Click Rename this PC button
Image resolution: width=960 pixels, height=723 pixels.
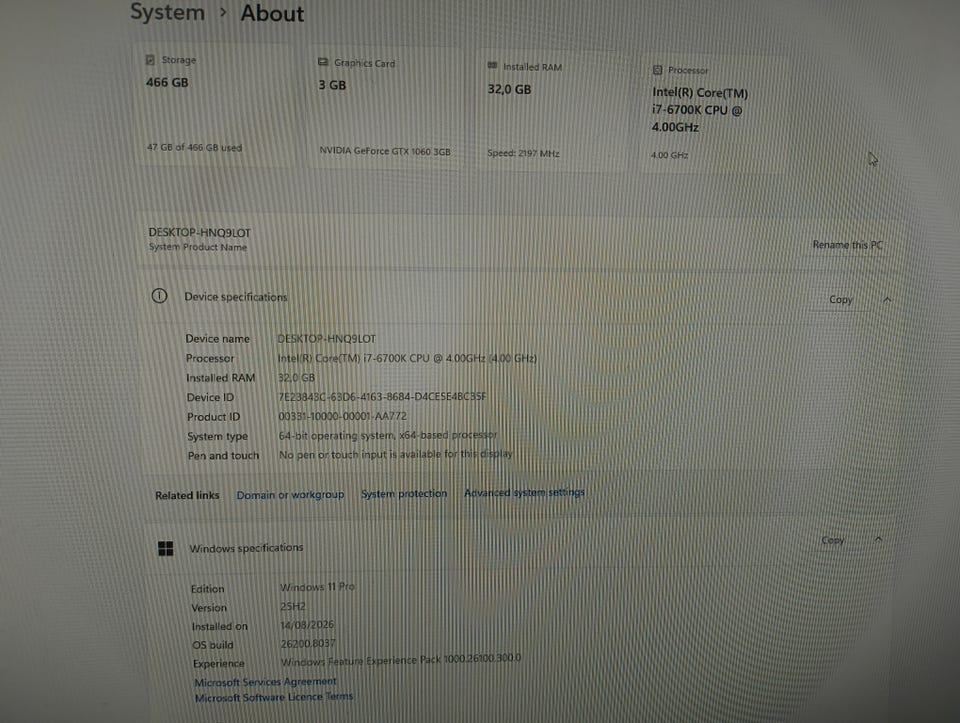pos(847,245)
